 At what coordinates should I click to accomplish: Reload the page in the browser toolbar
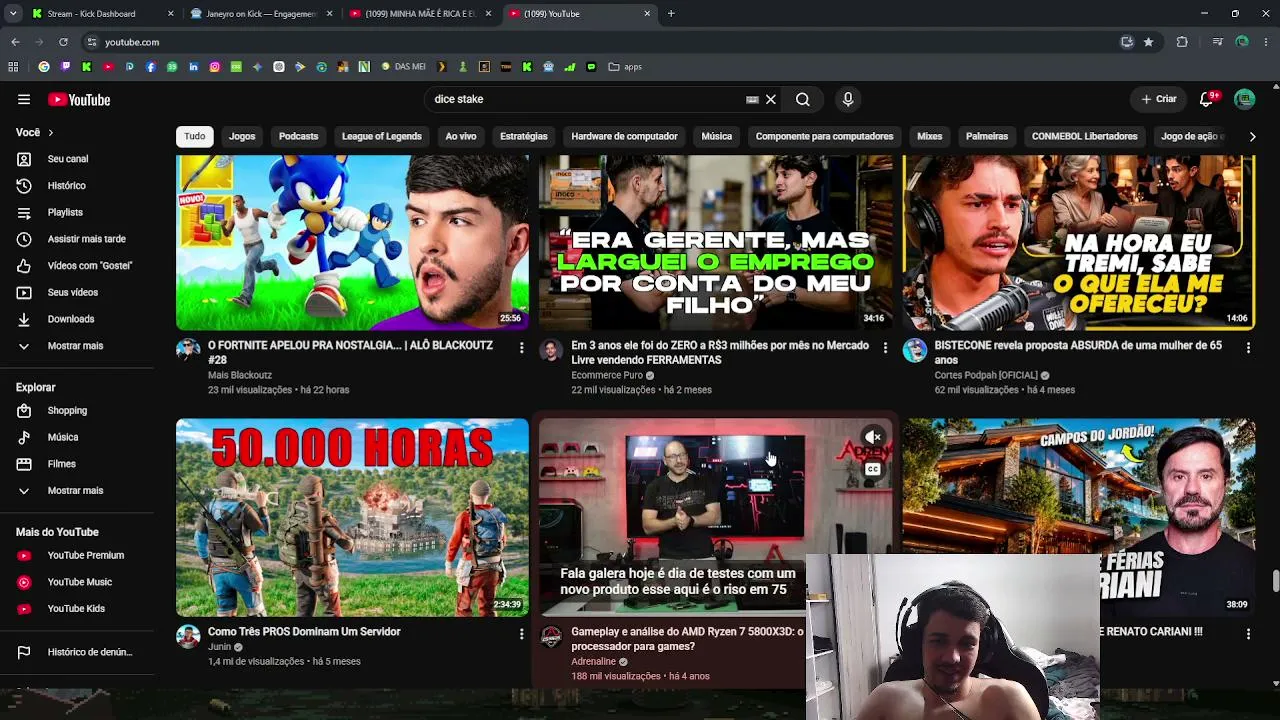point(63,42)
